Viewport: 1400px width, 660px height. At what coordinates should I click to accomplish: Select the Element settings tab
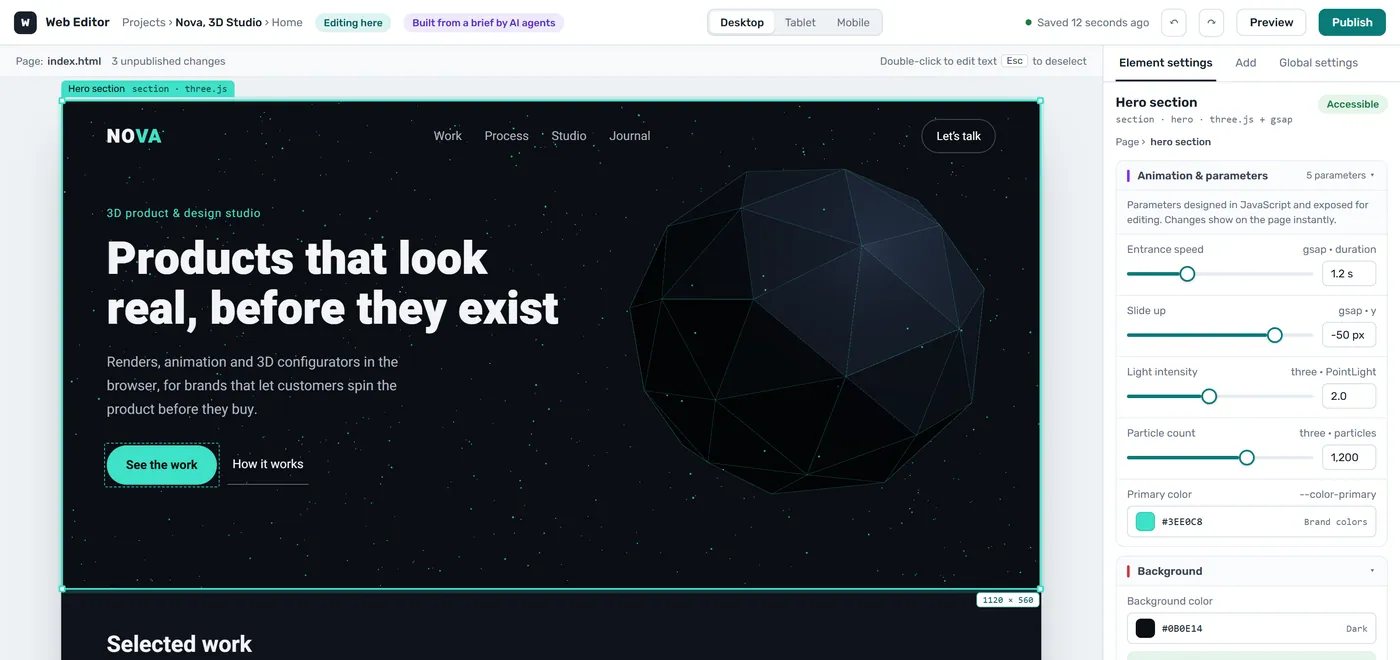[x=1166, y=62]
